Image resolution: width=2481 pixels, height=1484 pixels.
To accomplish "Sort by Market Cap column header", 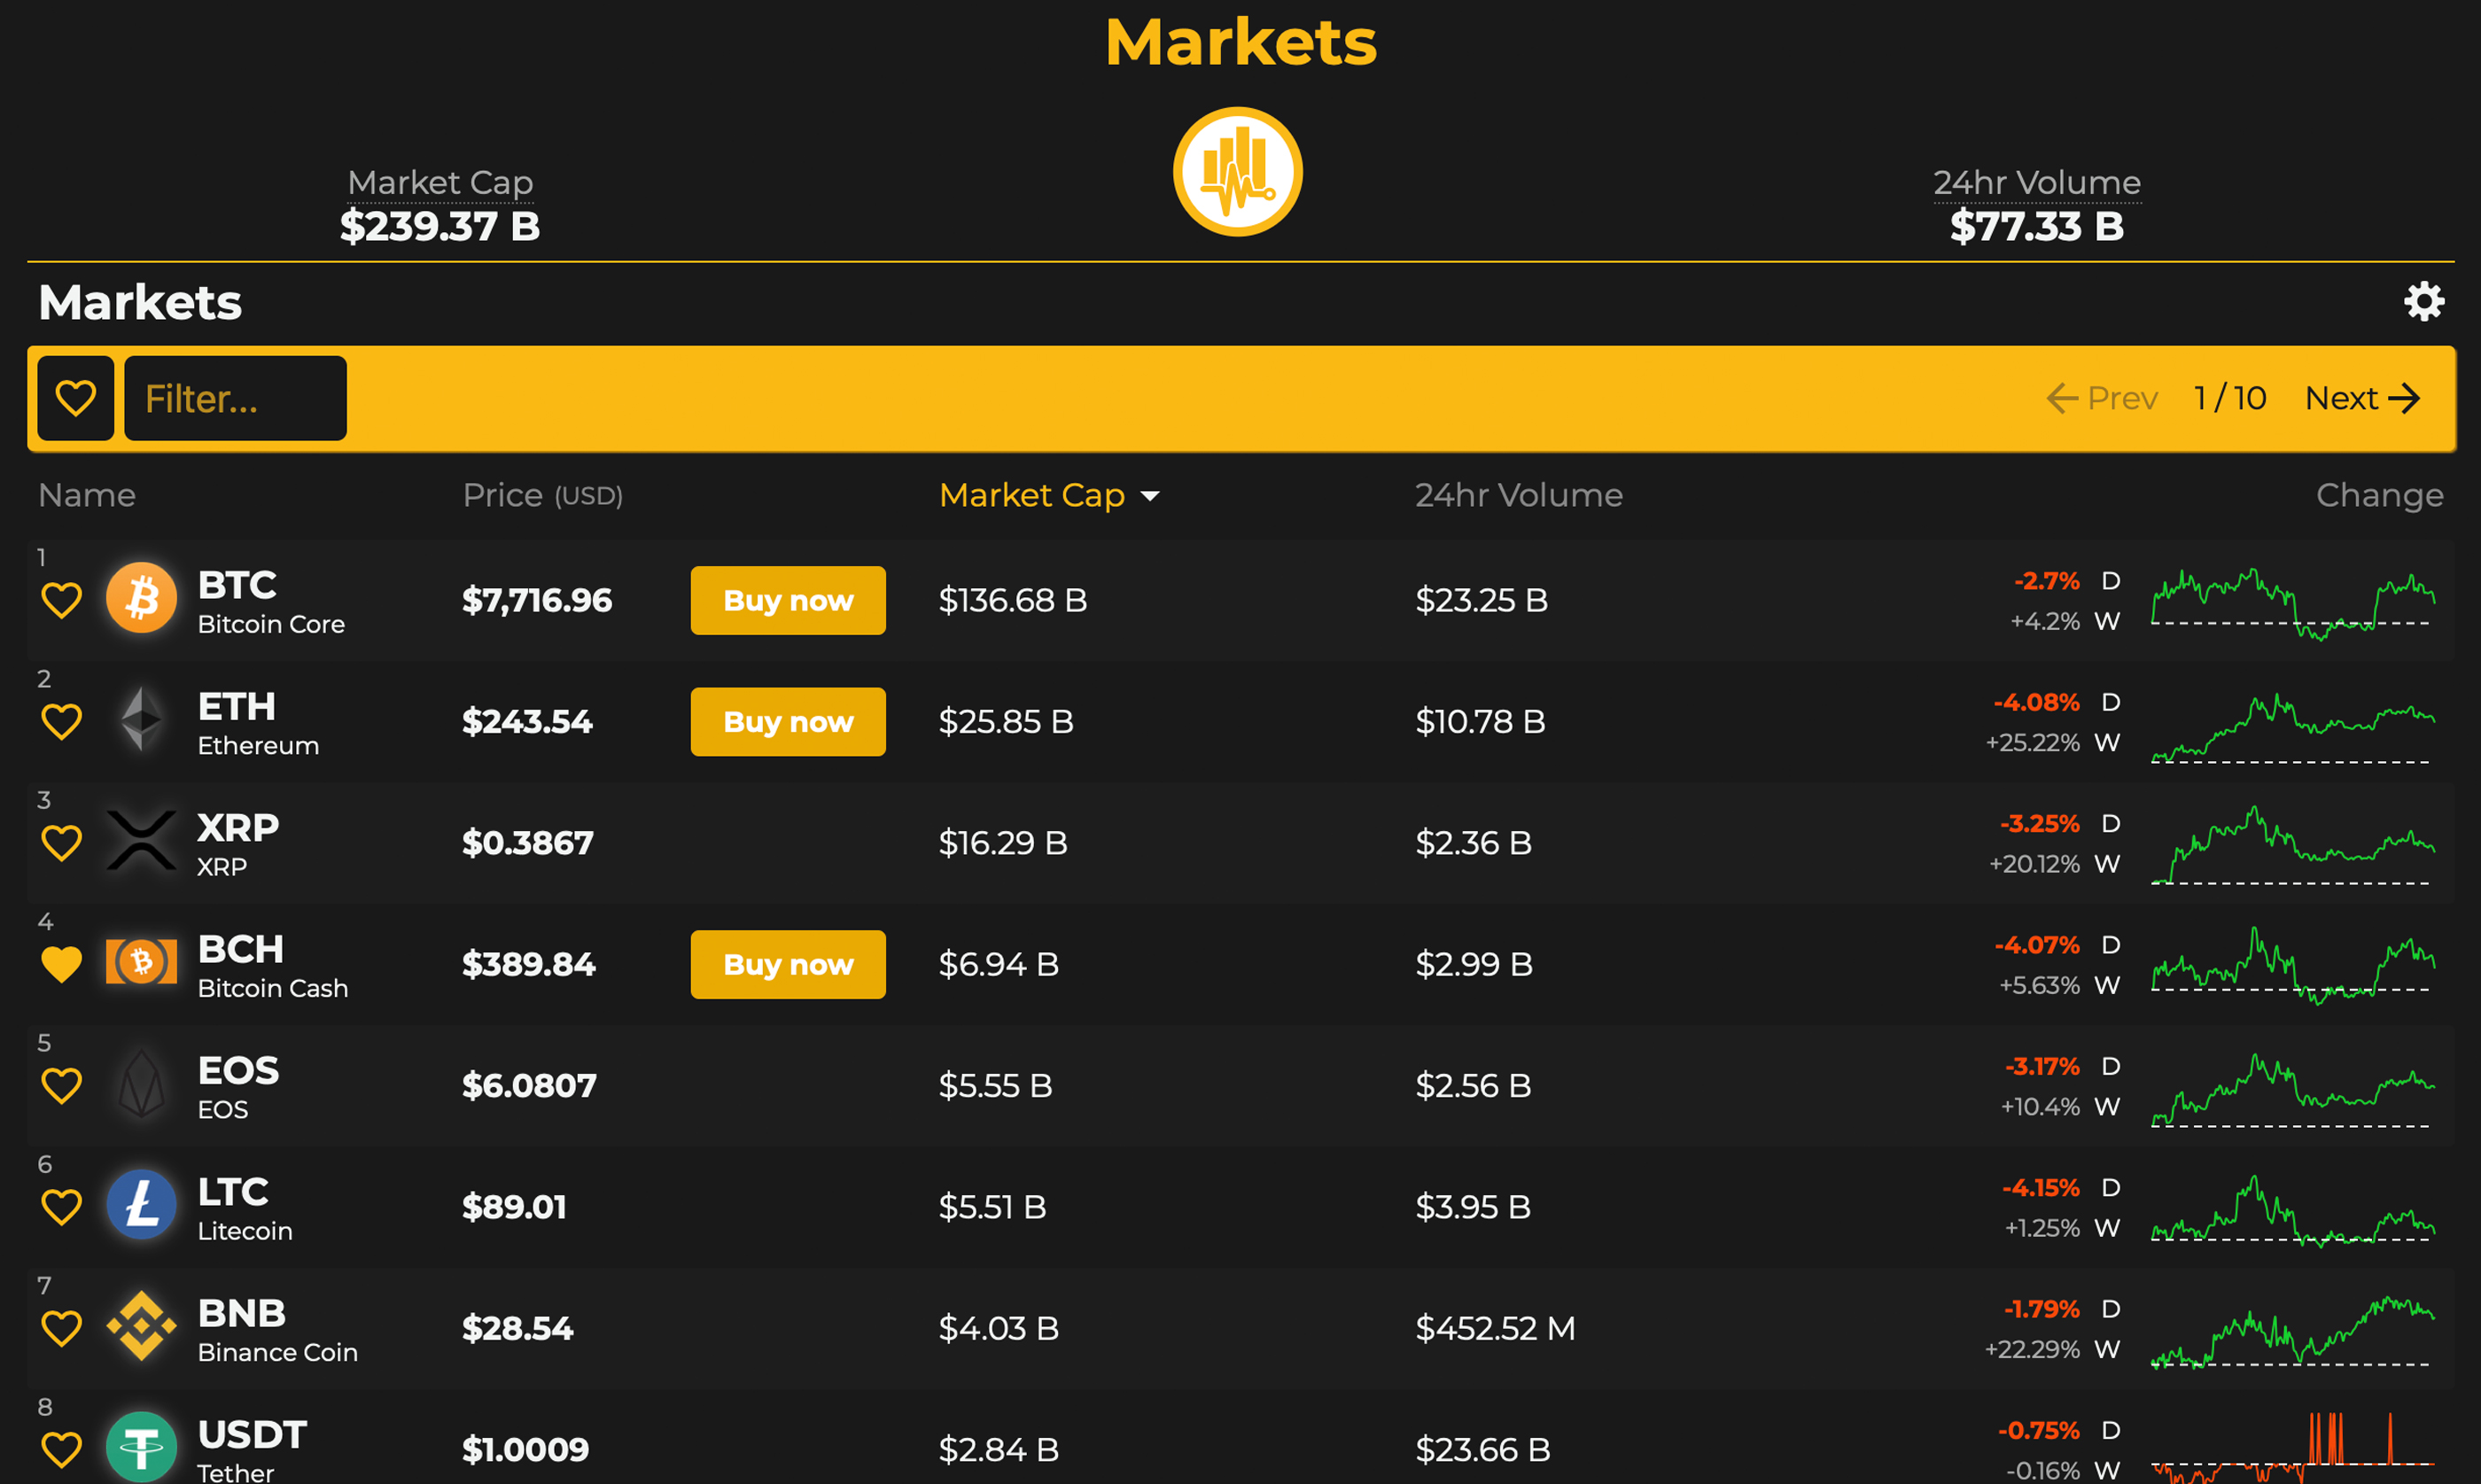I will [x=1049, y=495].
